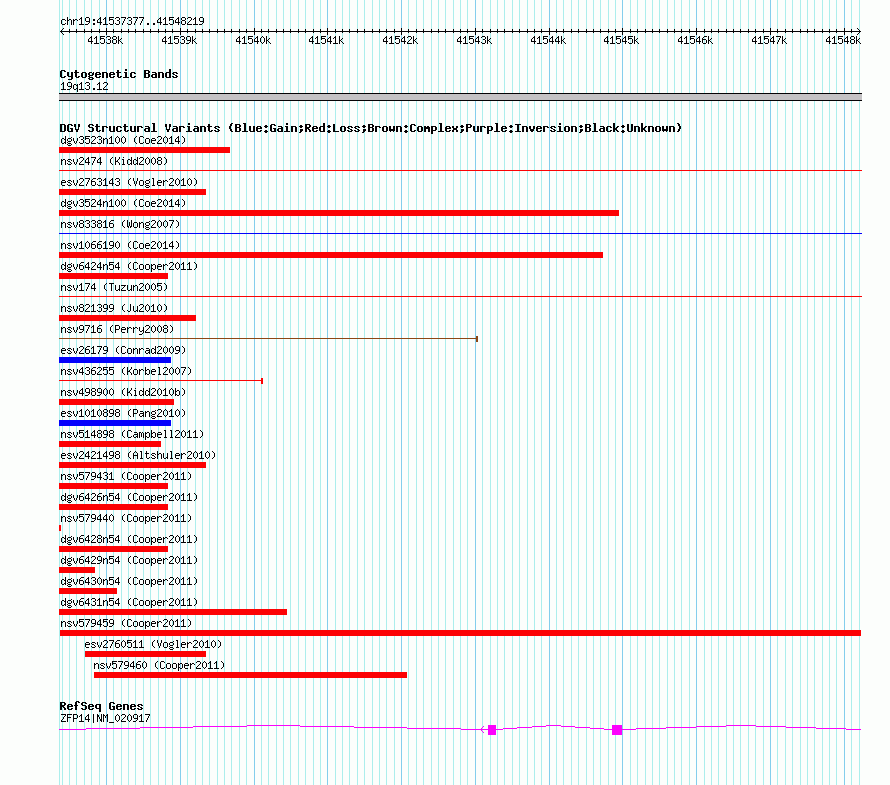
Task: Select nsv9716 (Perry2008) label
Action: click(x=117, y=329)
